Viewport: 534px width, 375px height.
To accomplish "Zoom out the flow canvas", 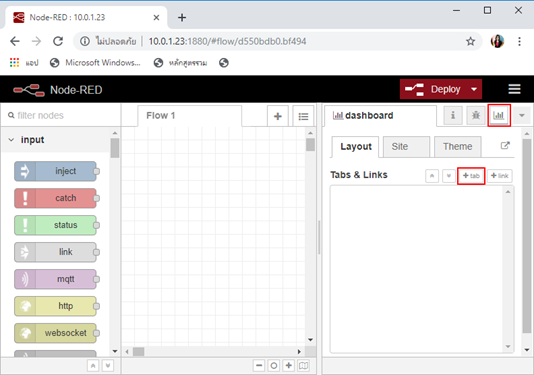I will coord(259,366).
